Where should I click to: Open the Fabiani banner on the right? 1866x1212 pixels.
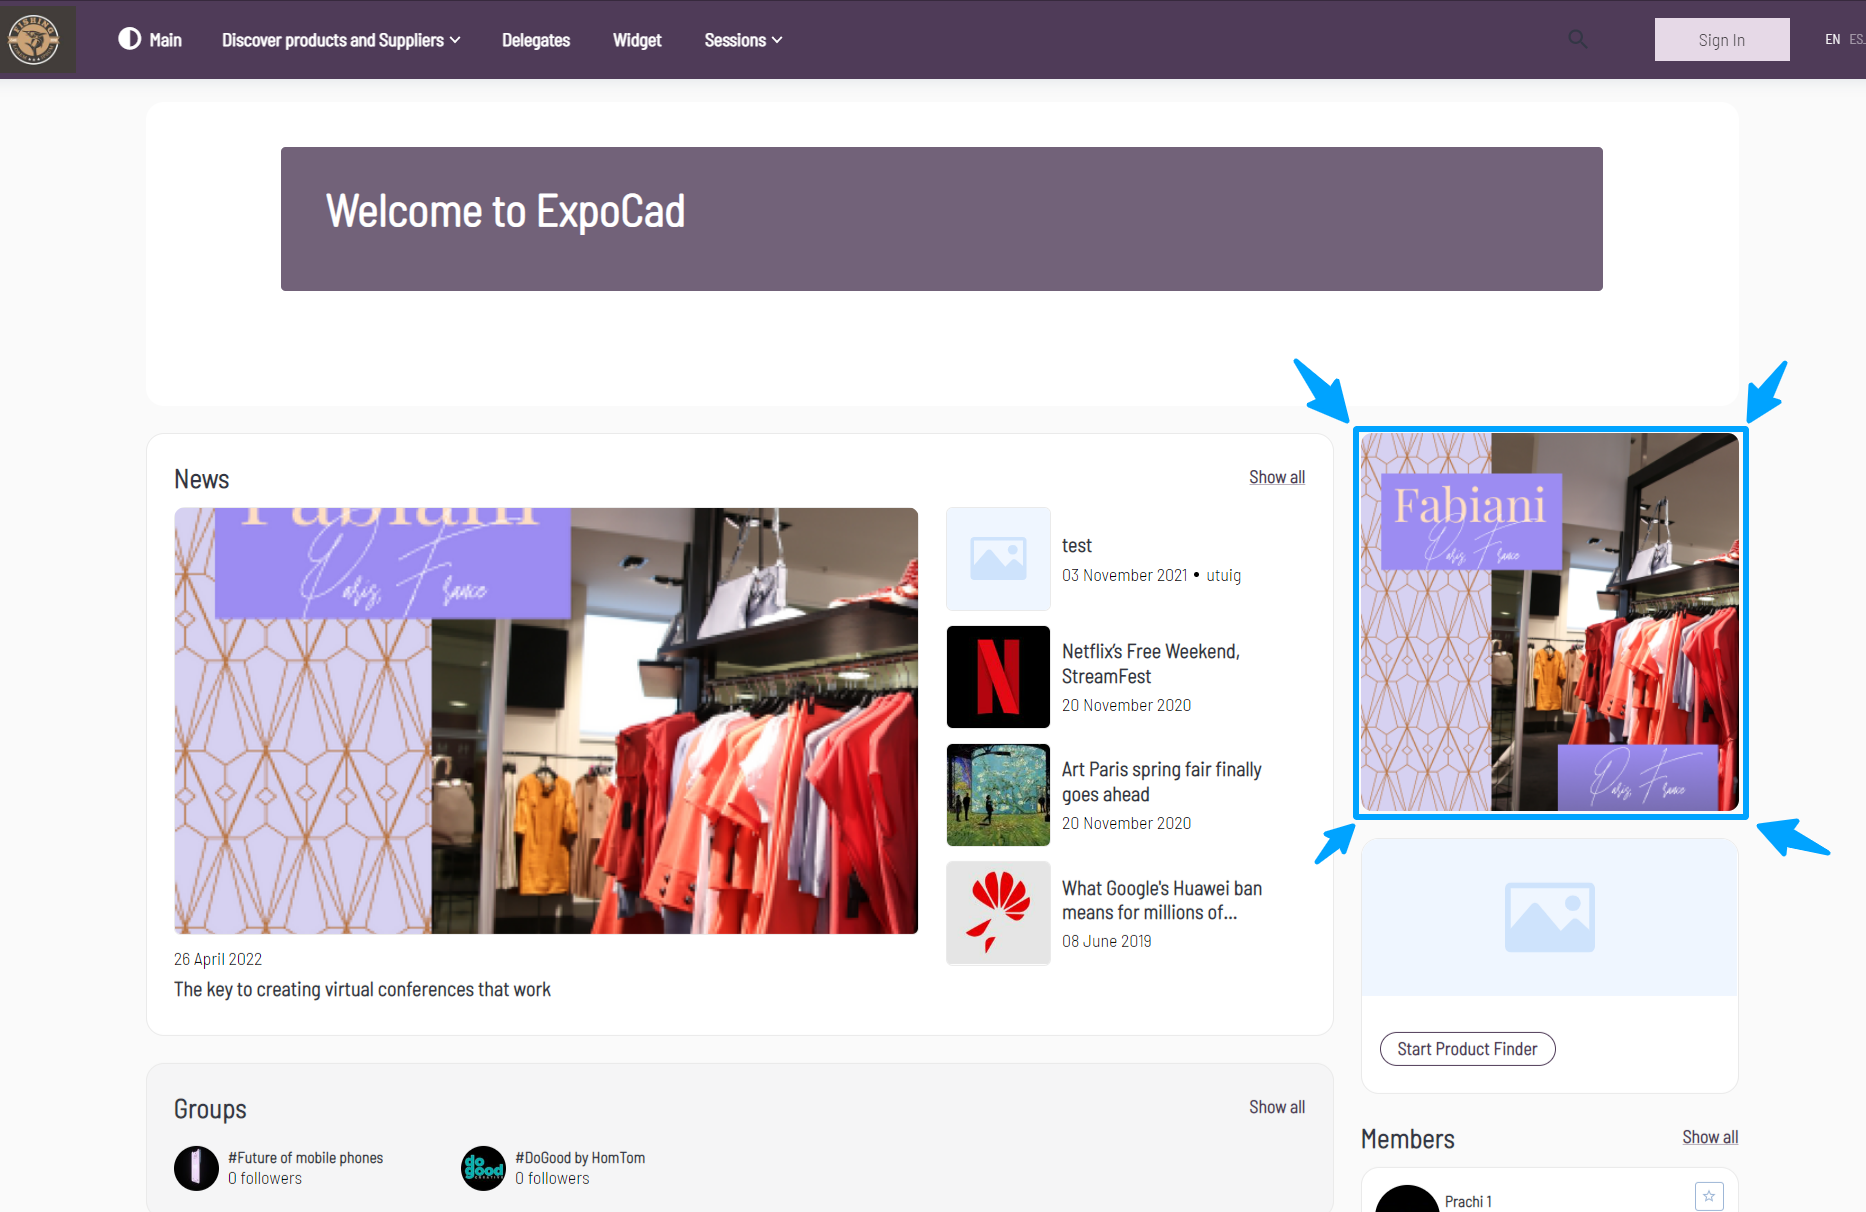(x=1549, y=622)
